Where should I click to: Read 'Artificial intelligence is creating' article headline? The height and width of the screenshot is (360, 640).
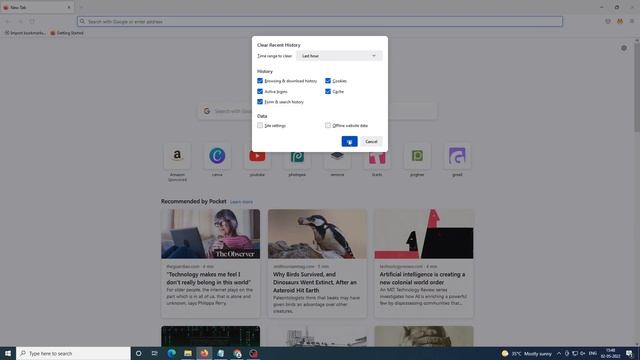tap(422, 278)
